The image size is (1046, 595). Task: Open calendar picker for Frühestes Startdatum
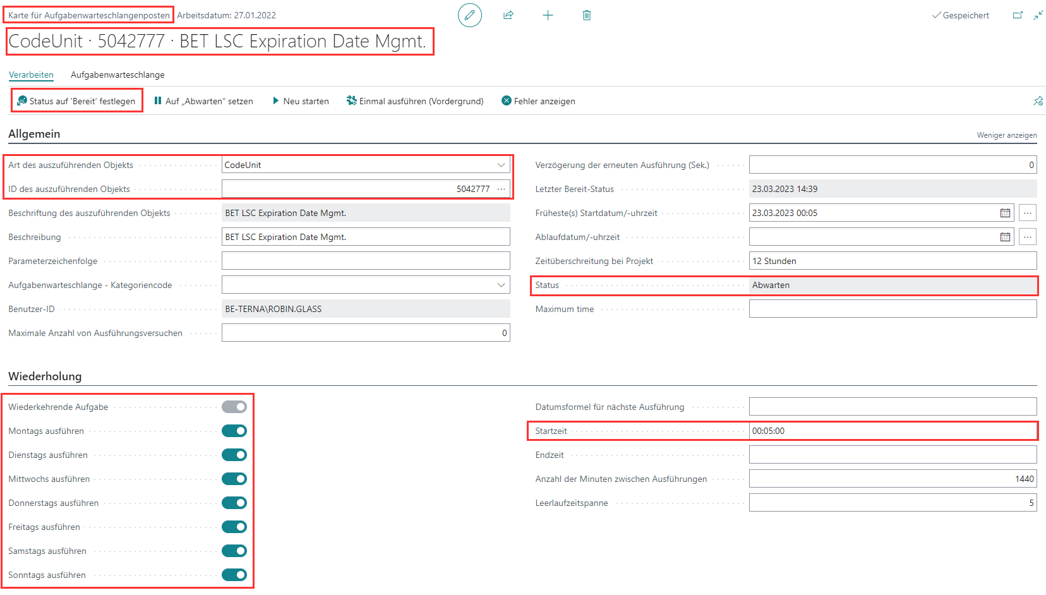(1005, 213)
